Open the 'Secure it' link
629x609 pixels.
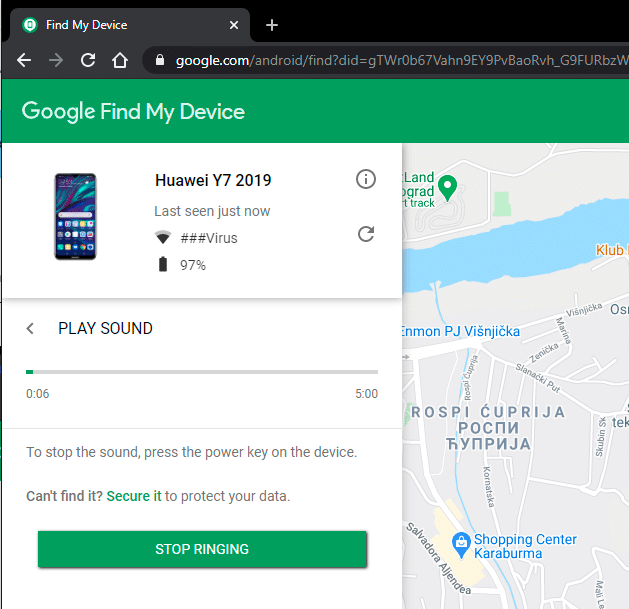click(134, 496)
